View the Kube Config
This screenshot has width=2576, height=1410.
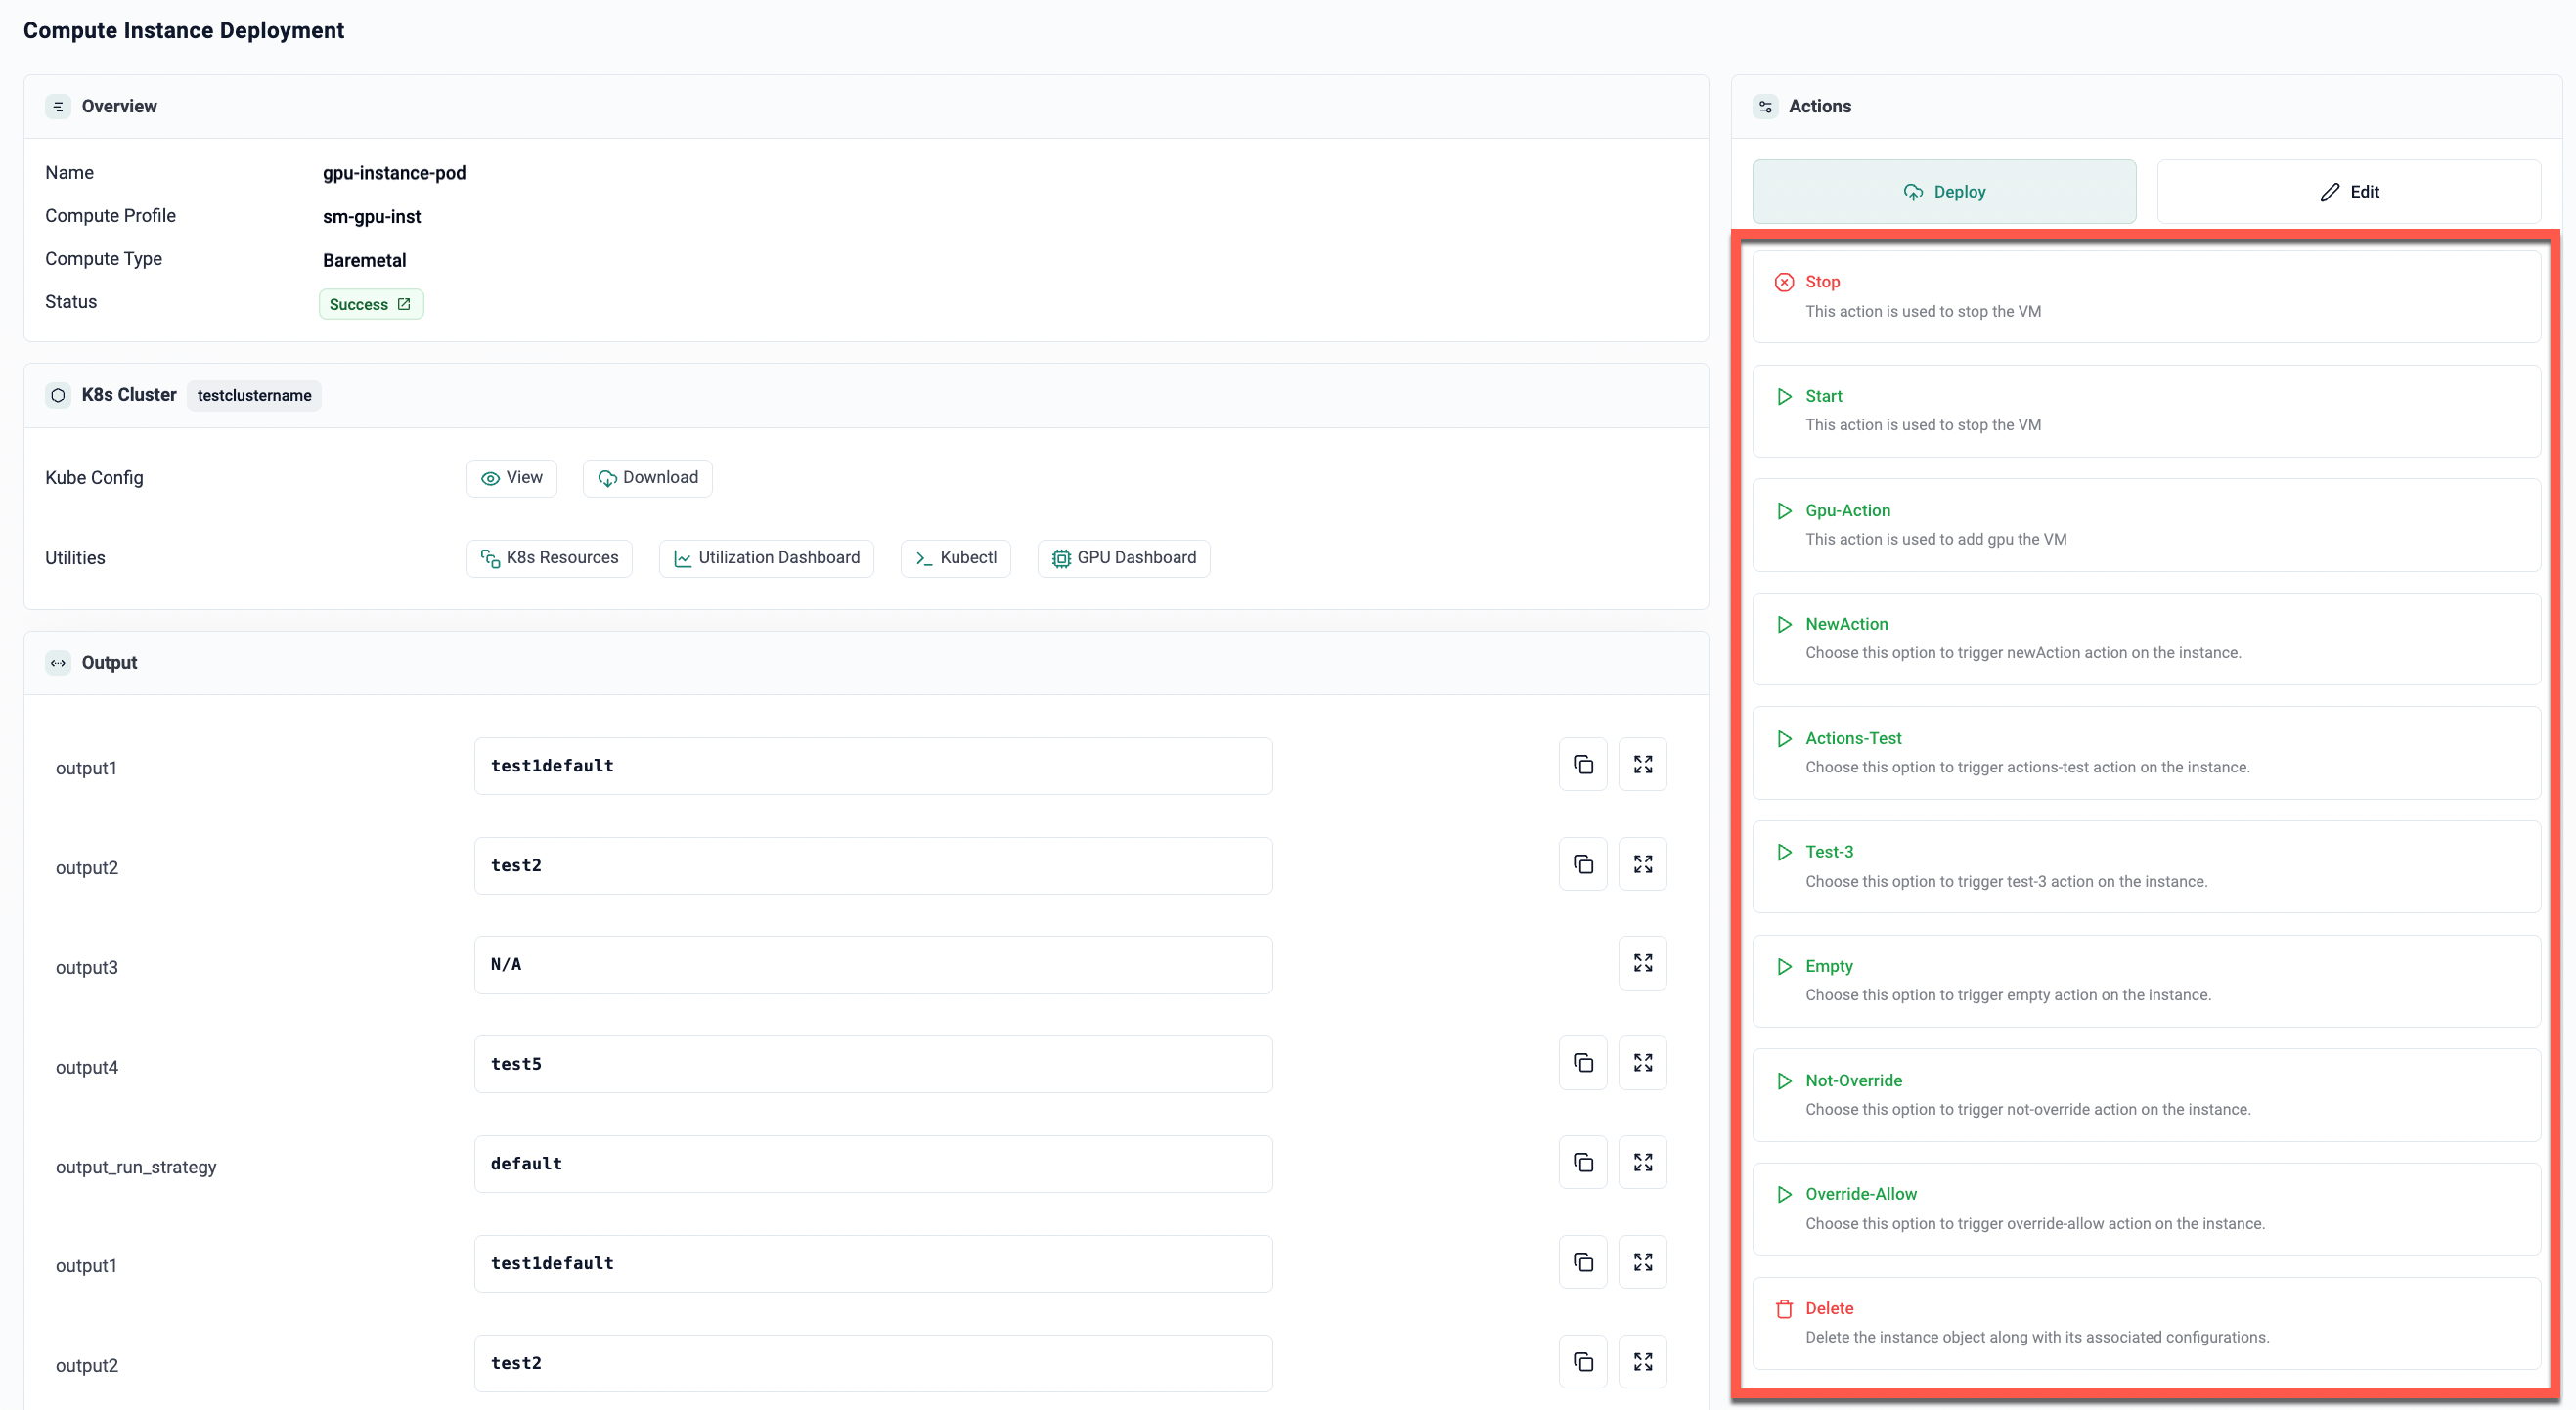[511, 478]
